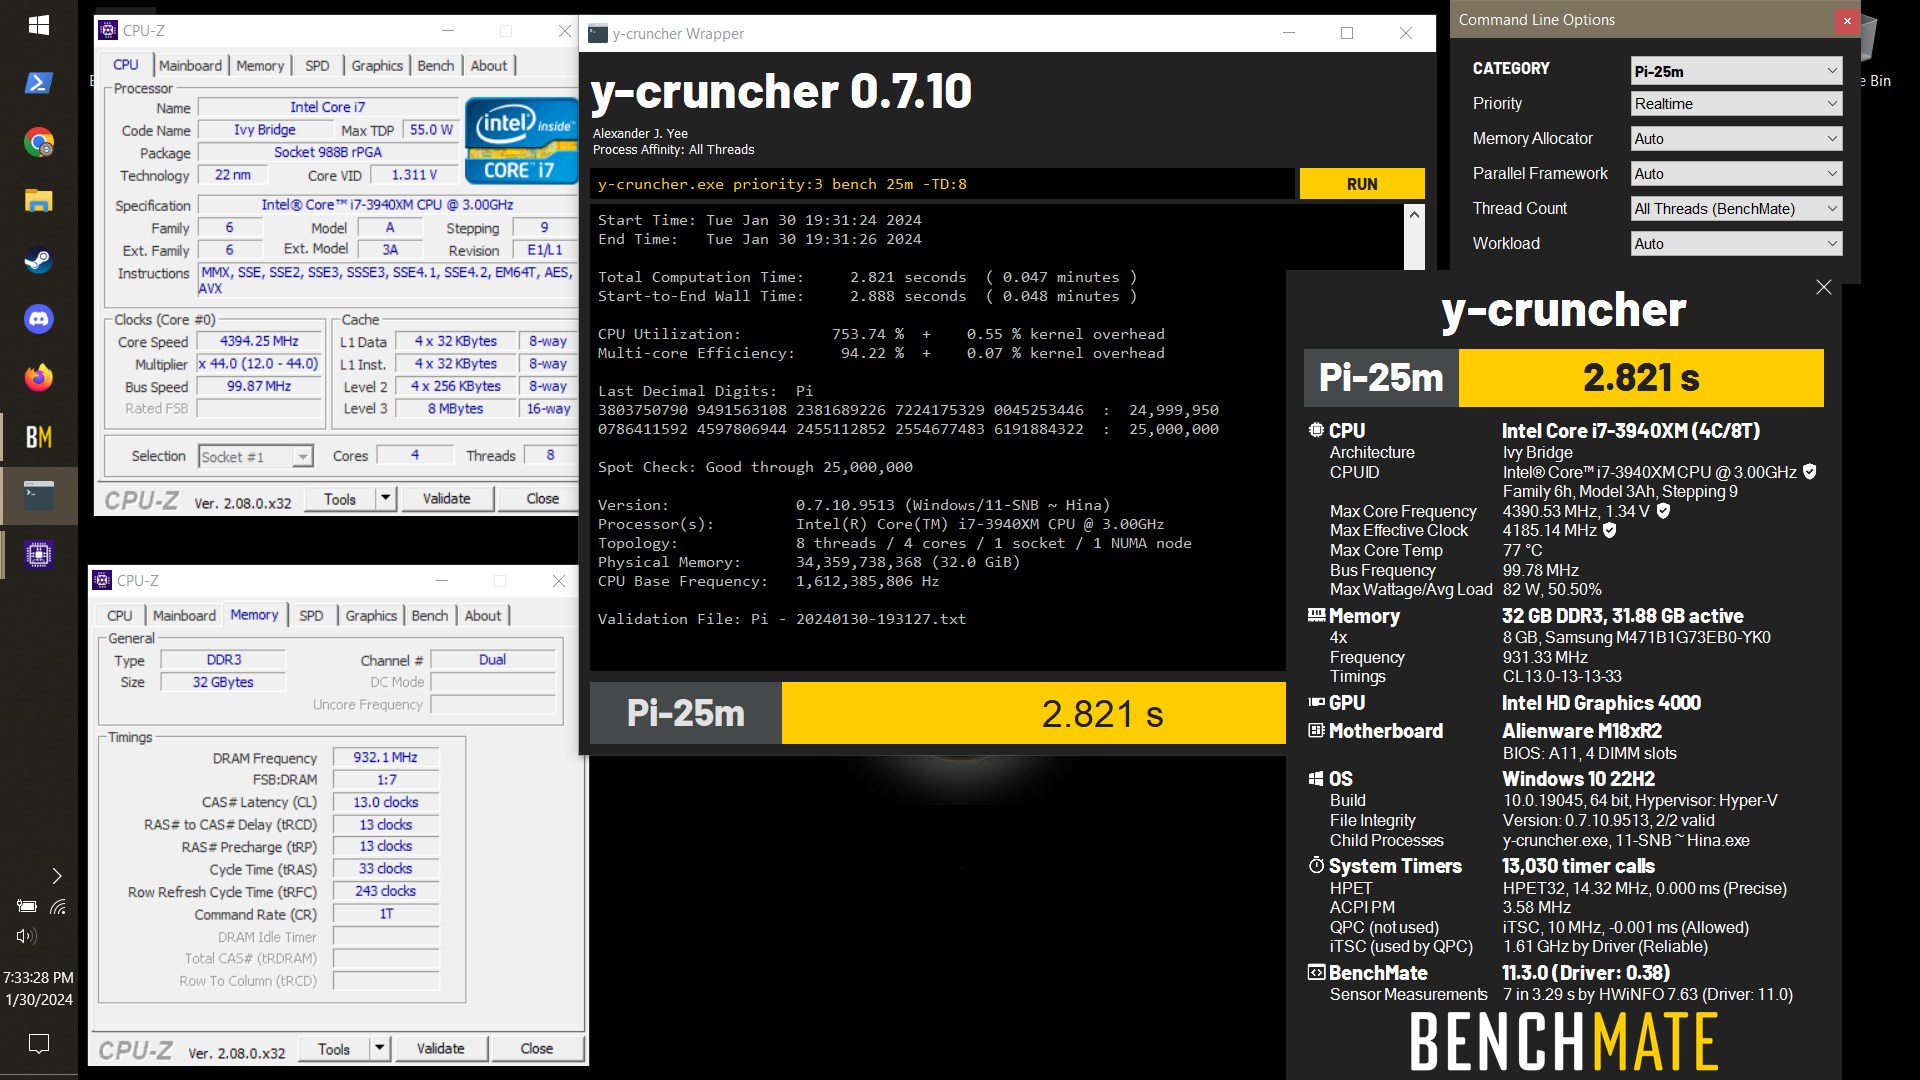Click the verified shield next to Max Effective Clock

coord(1610,530)
